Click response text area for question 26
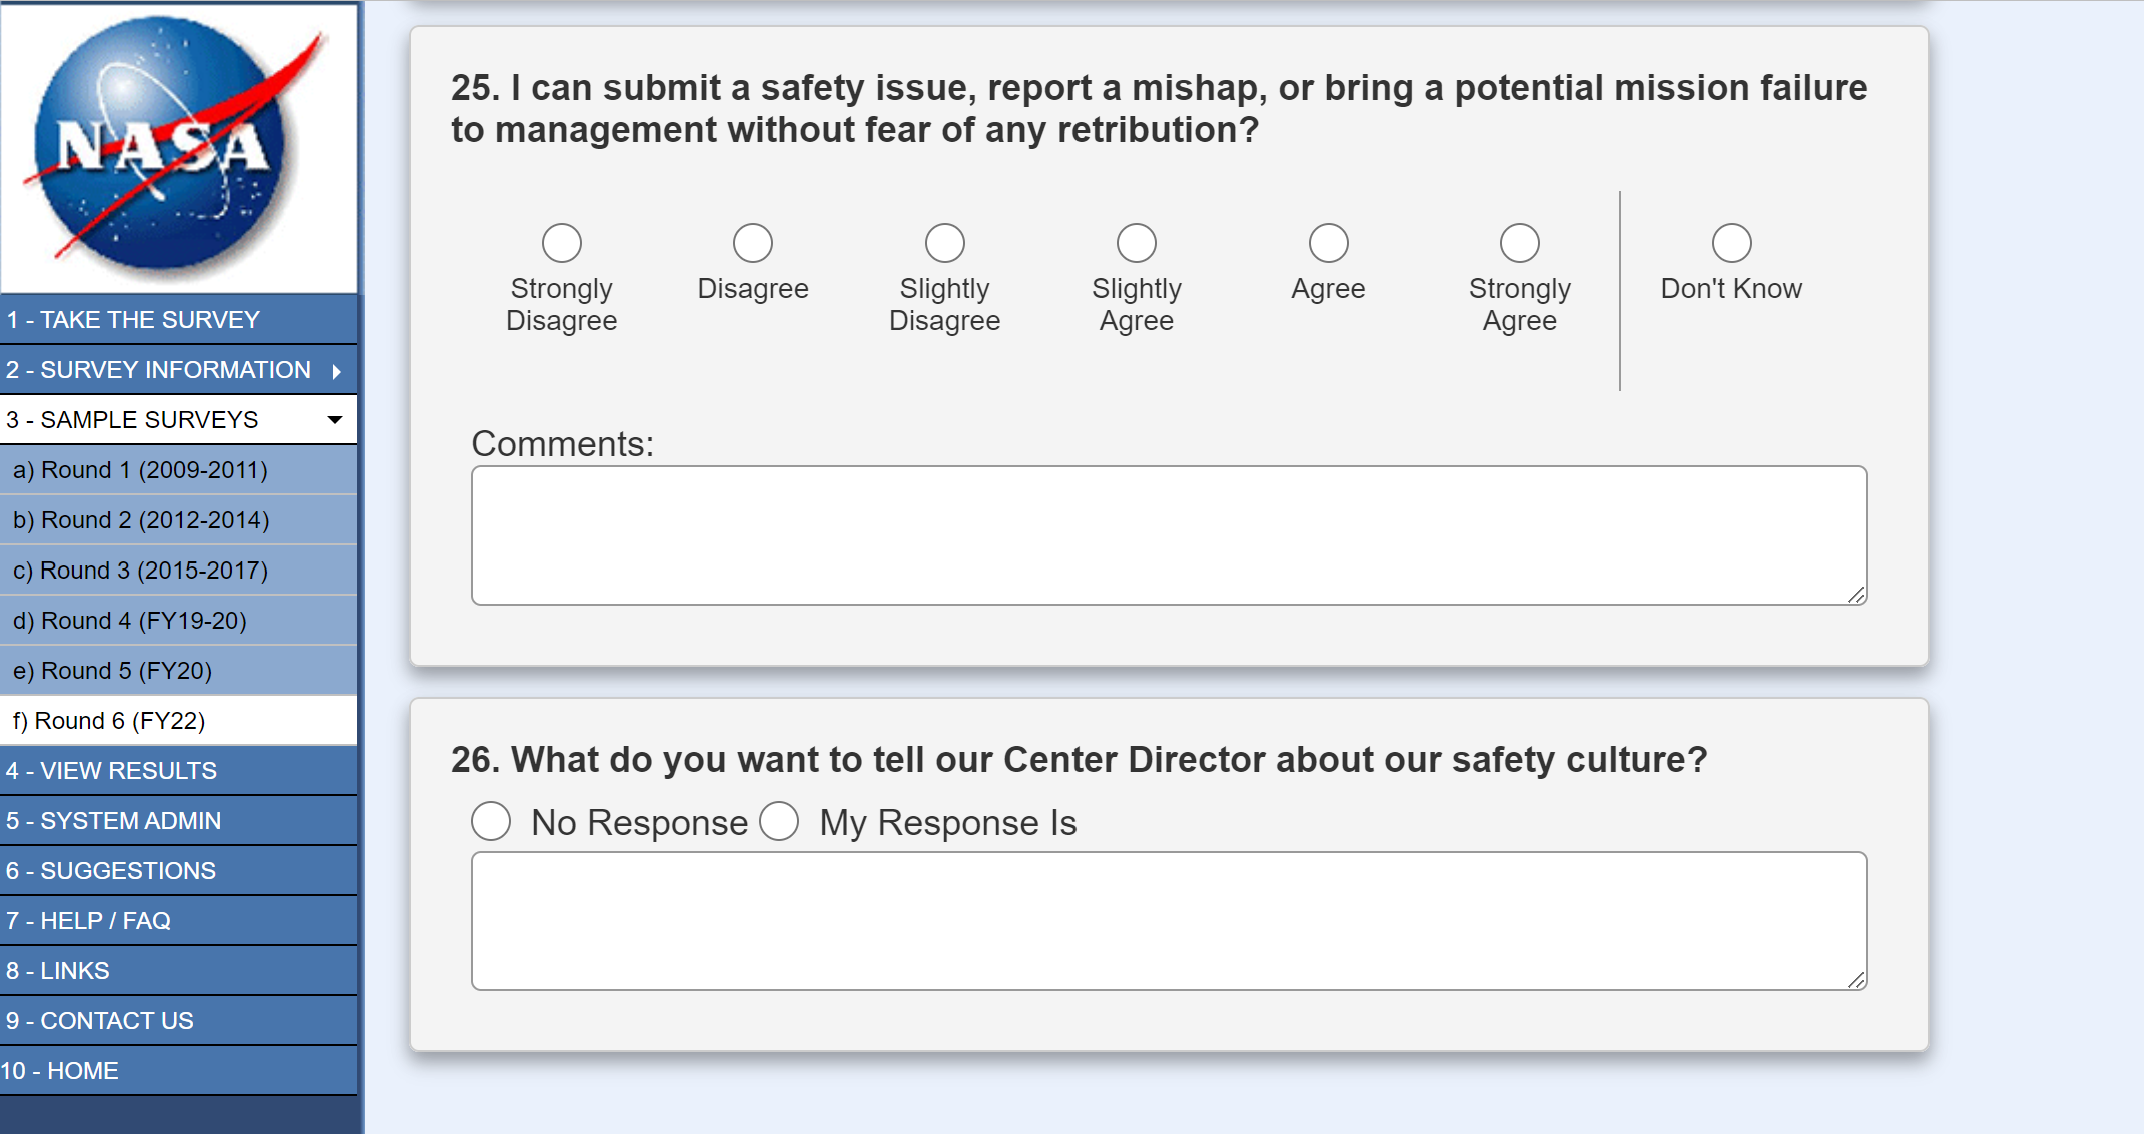 1168,921
